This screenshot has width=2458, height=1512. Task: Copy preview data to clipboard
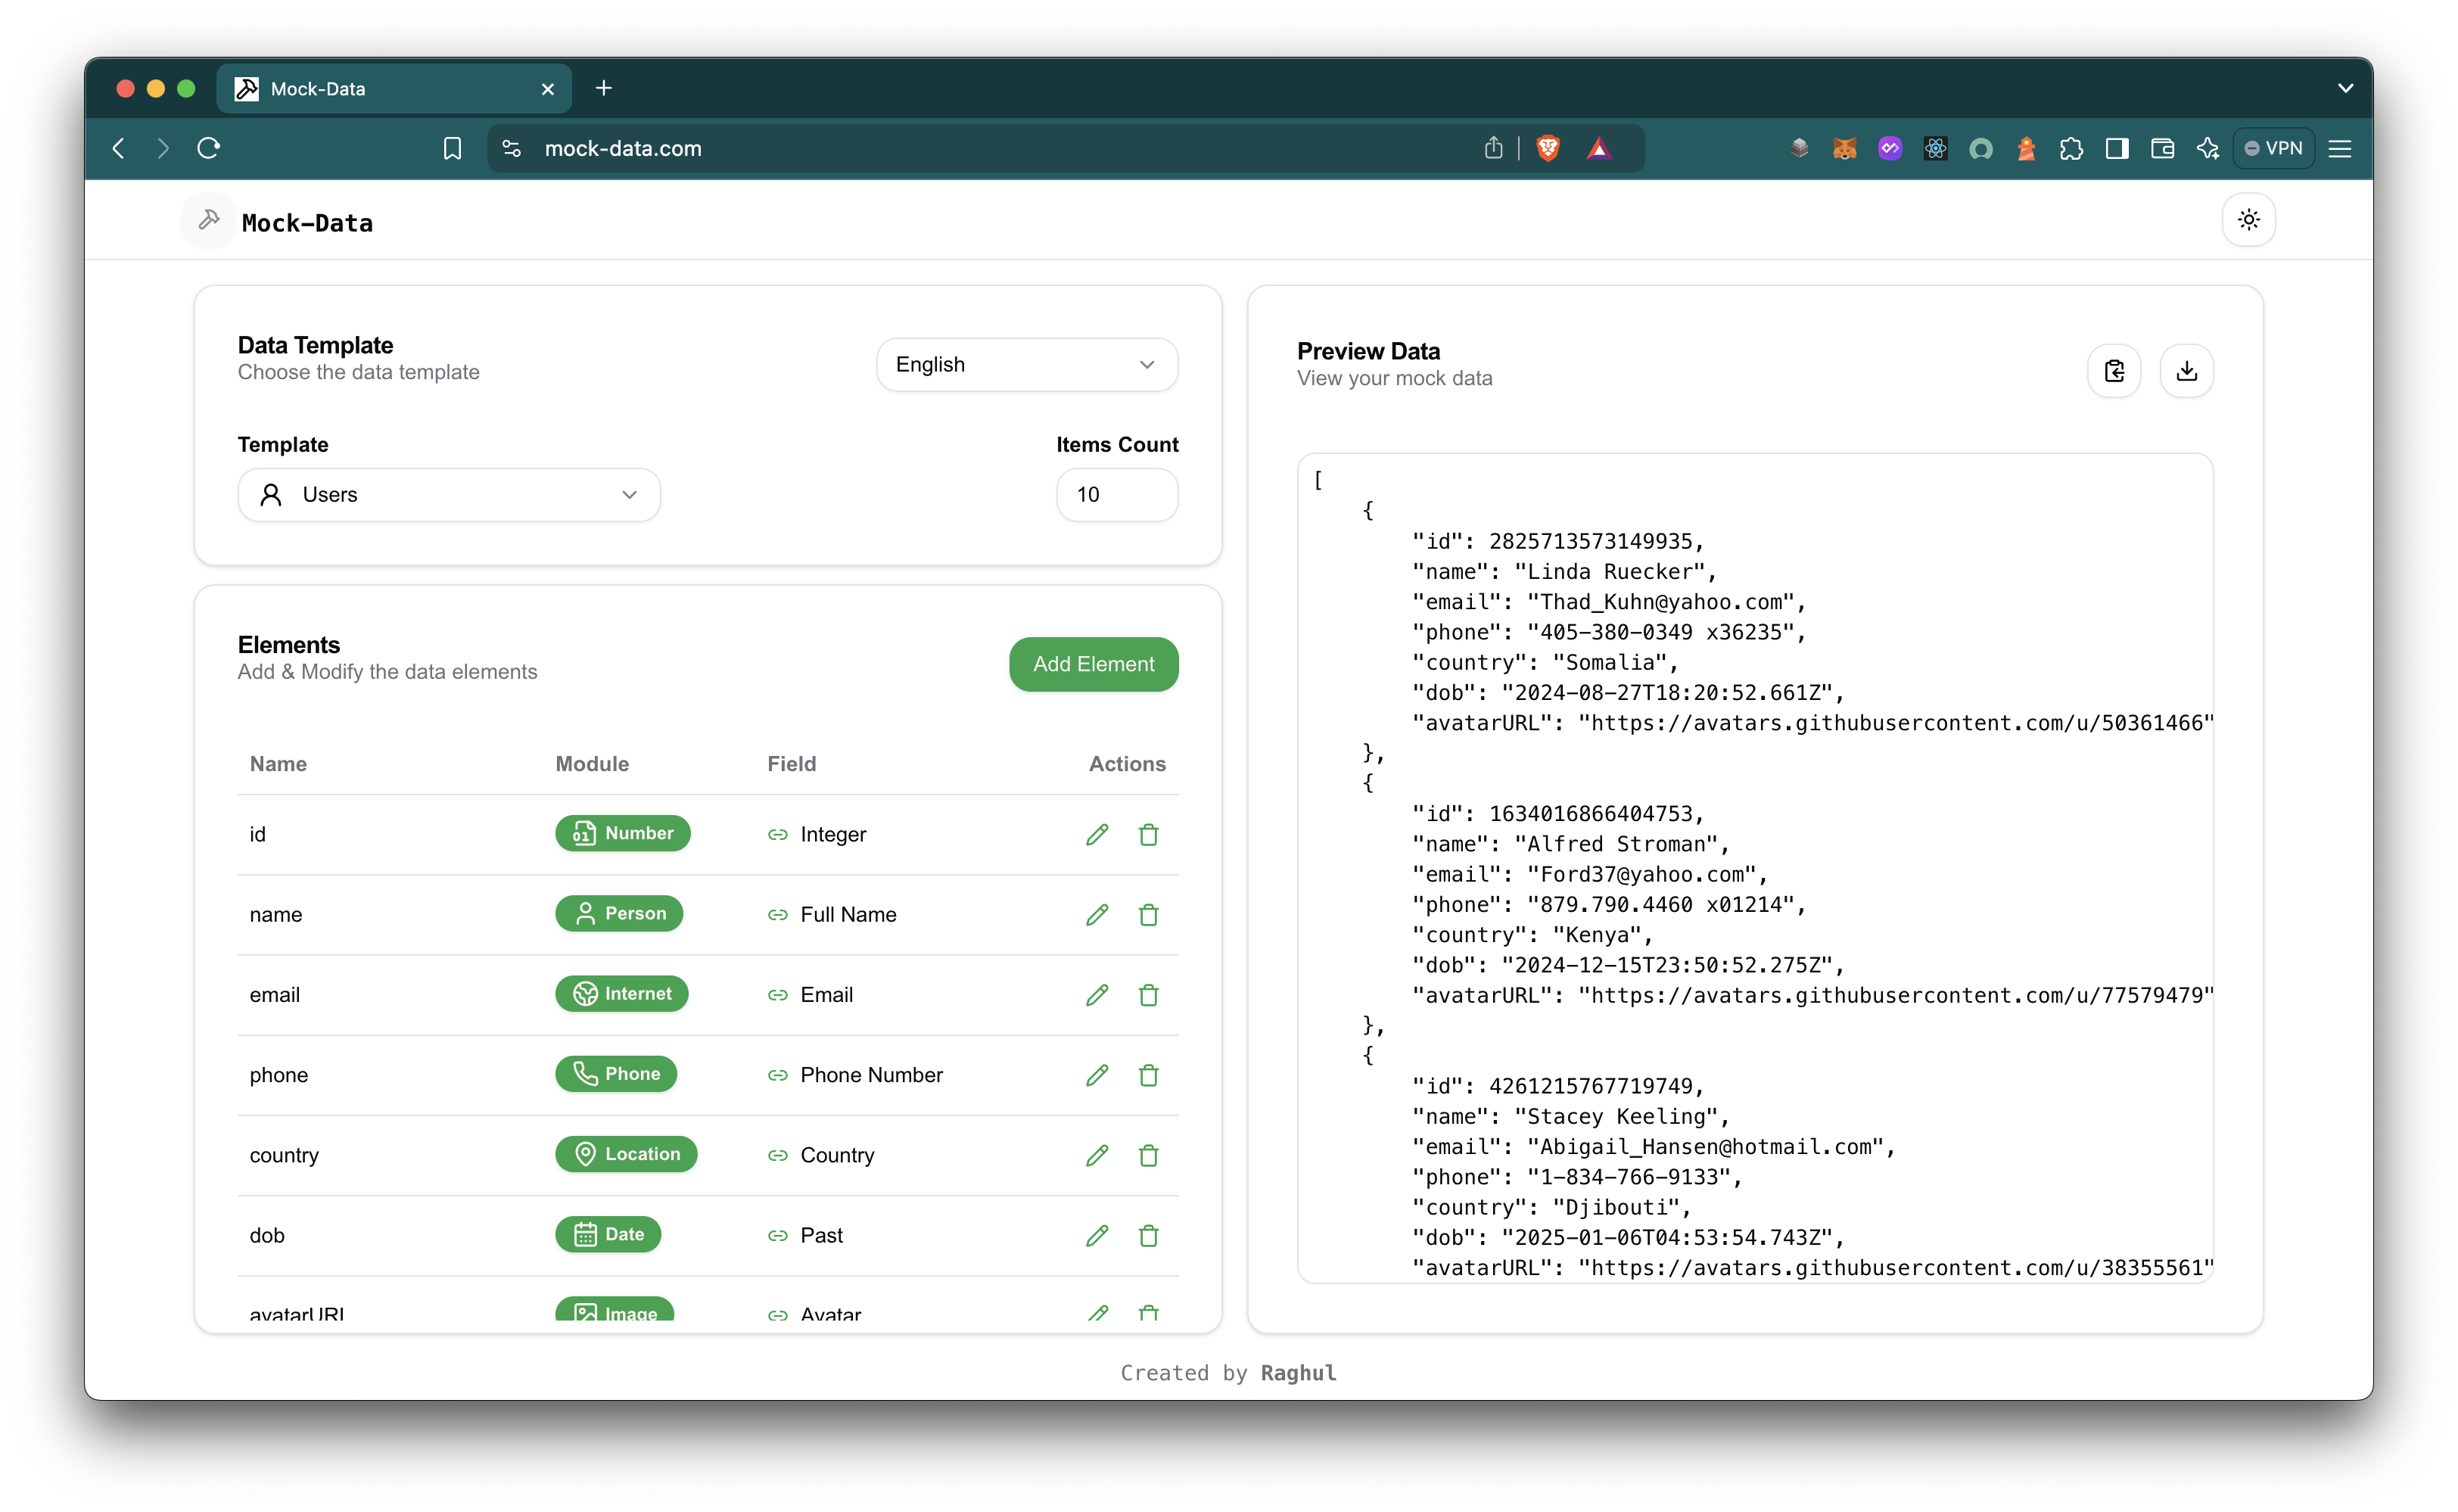(2114, 371)
